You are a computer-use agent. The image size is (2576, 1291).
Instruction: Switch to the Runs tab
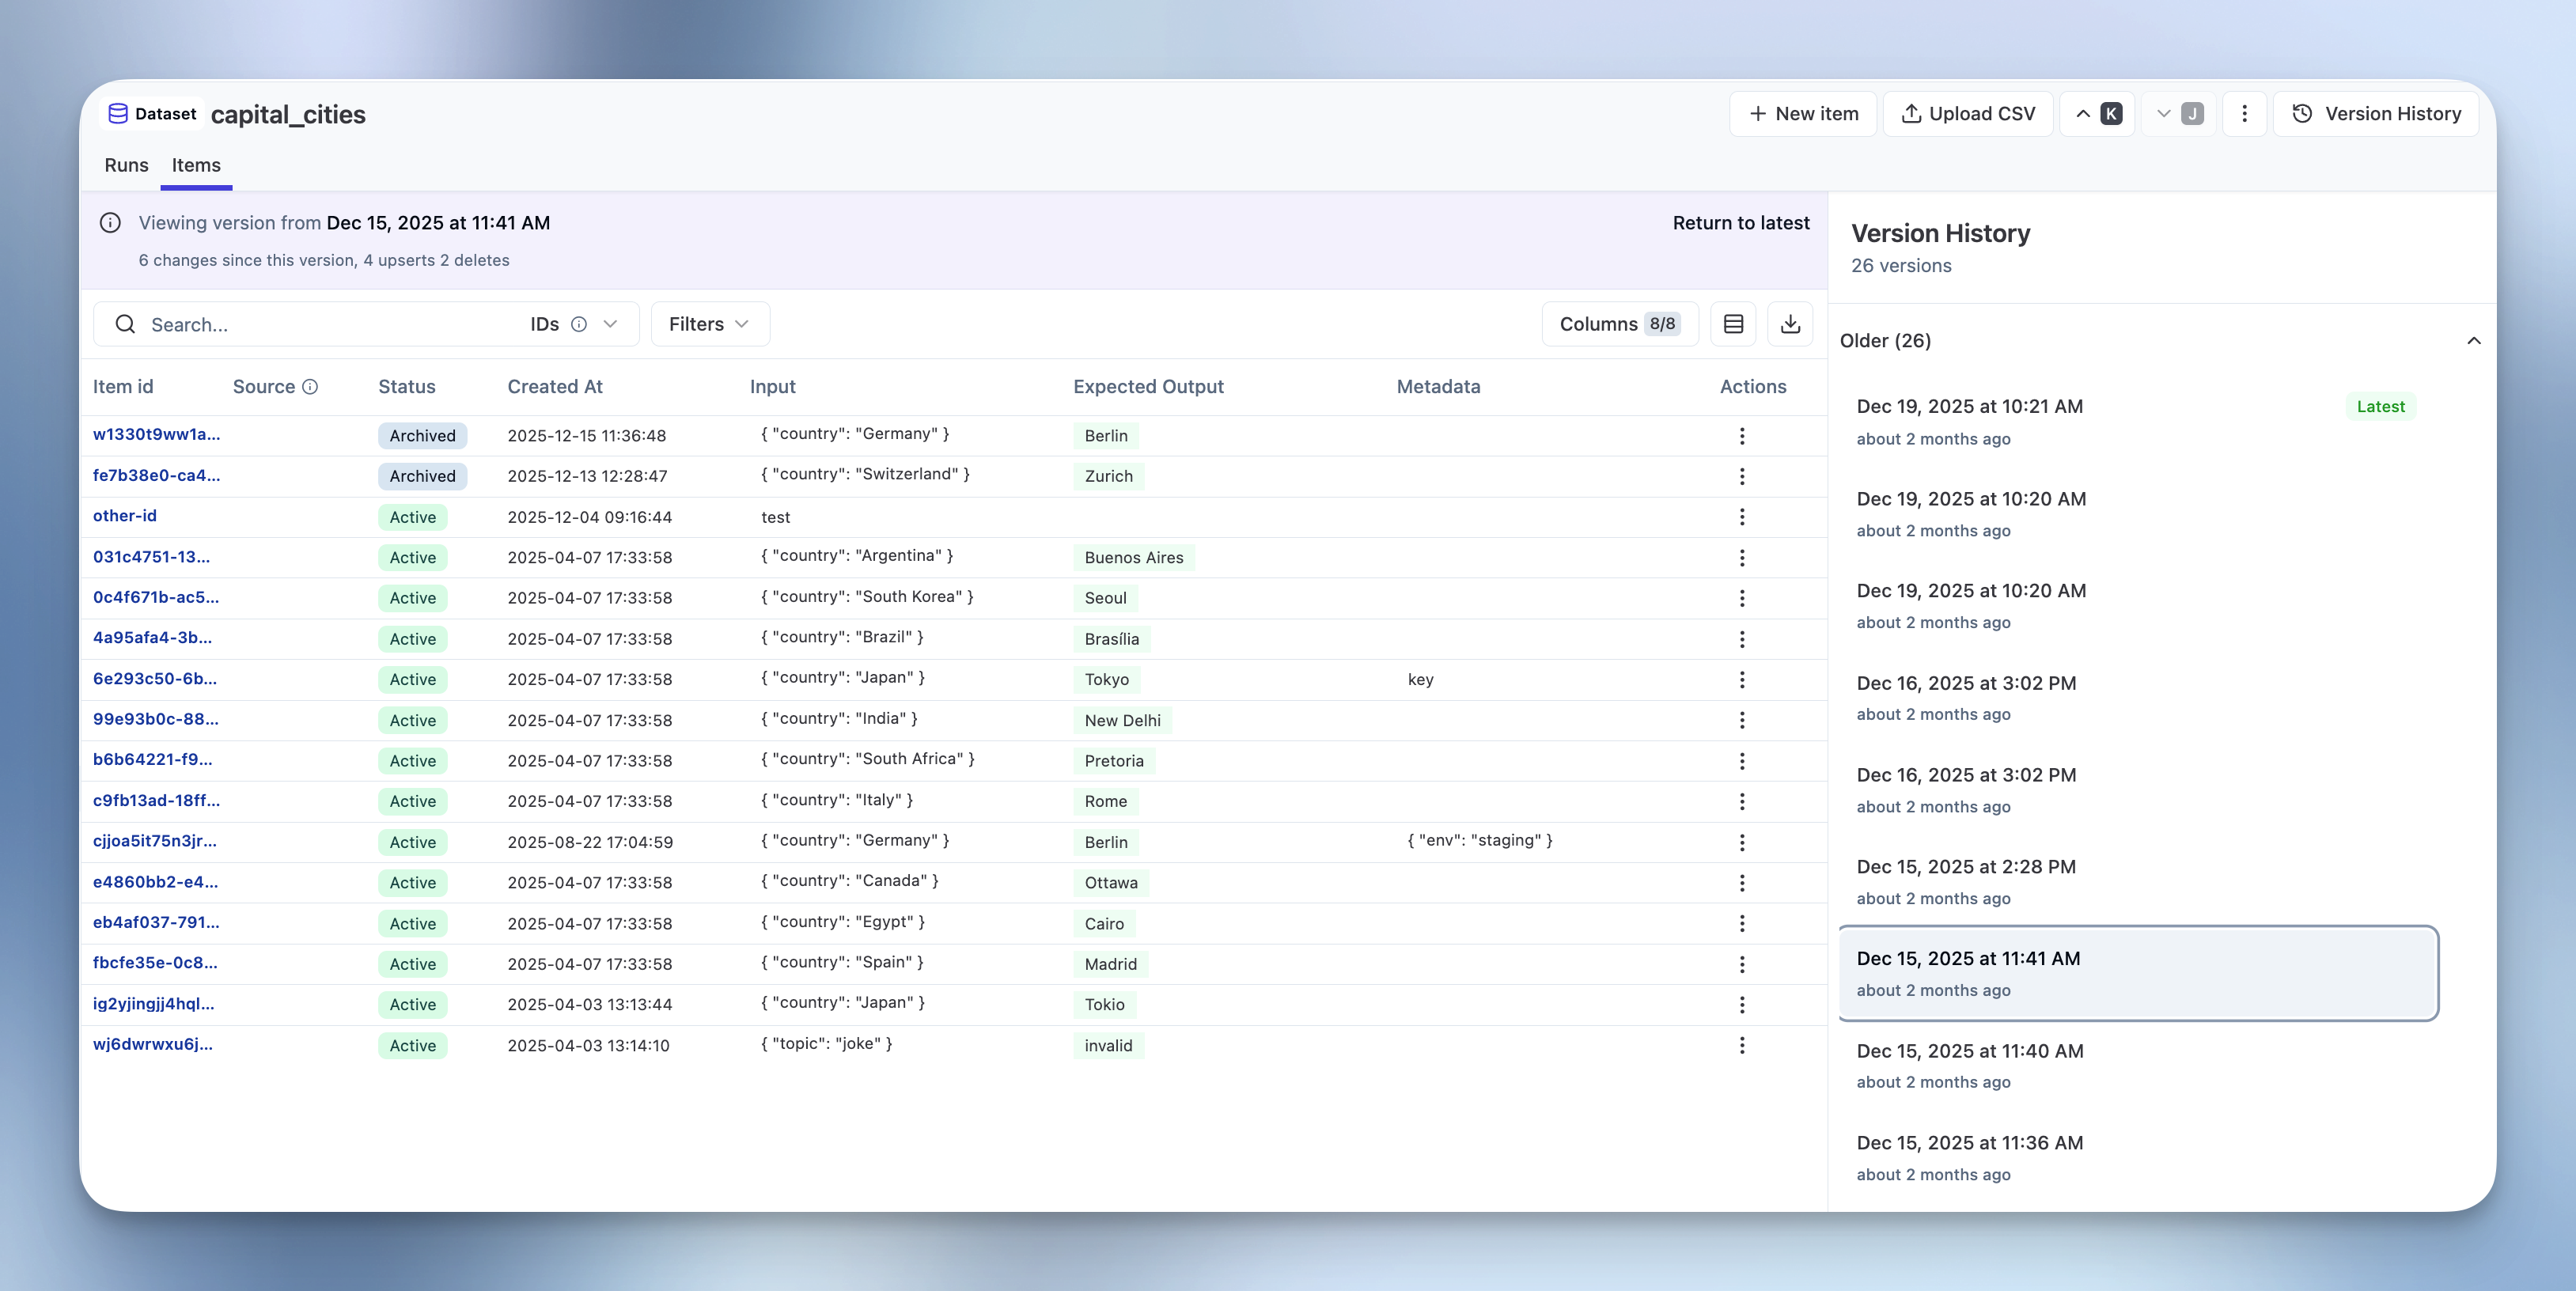coord(126,165)
